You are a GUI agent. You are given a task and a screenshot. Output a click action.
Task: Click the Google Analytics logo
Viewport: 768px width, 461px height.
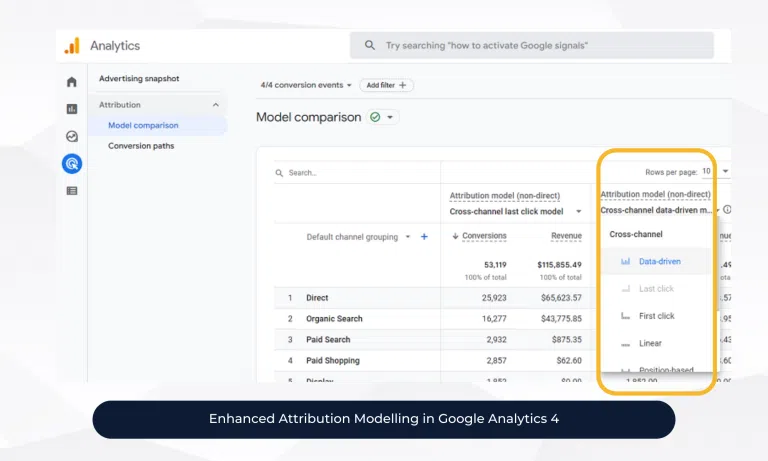(72, 46)
